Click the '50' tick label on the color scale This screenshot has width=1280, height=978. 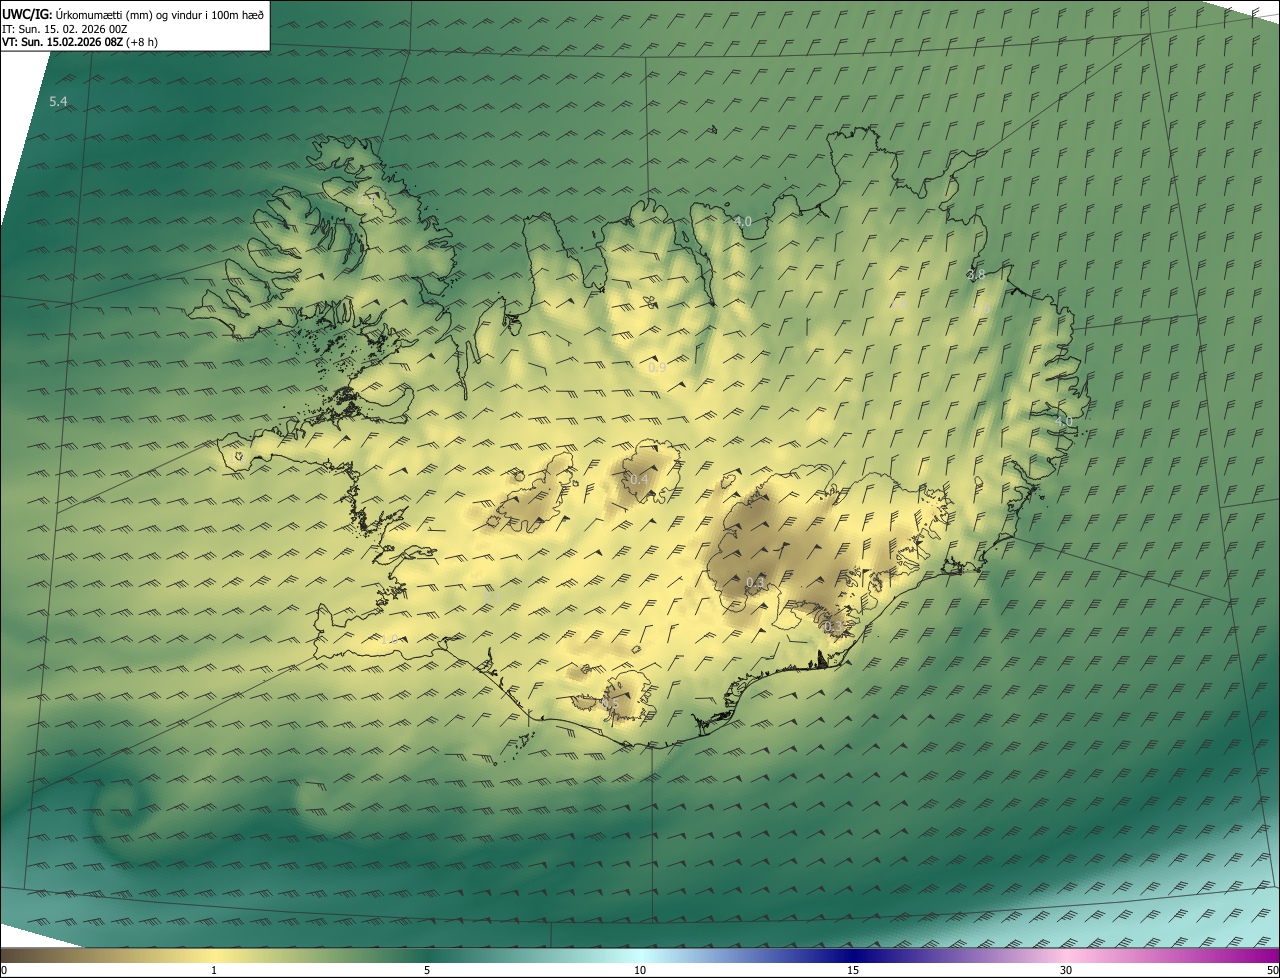(x=1272, y=970)
